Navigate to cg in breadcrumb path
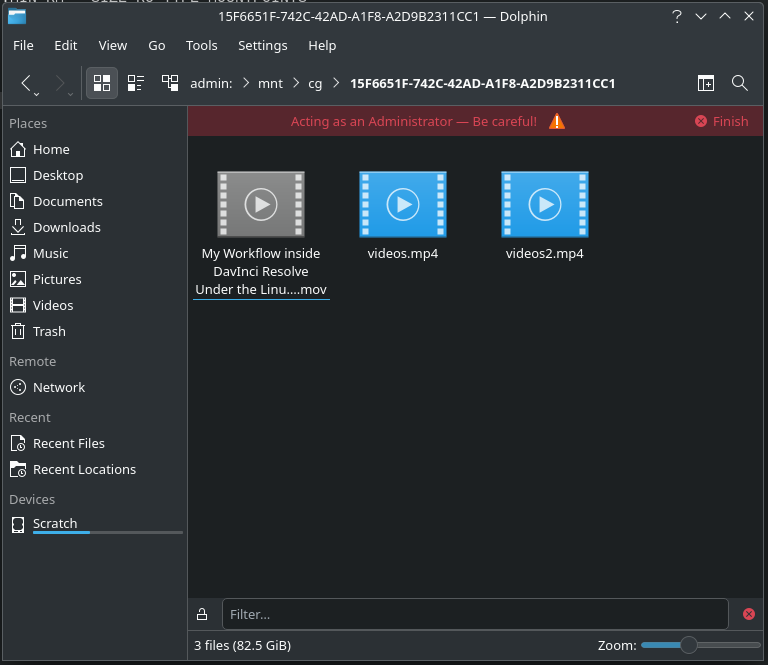The image size is (768, 665). [x=315, y=84]
